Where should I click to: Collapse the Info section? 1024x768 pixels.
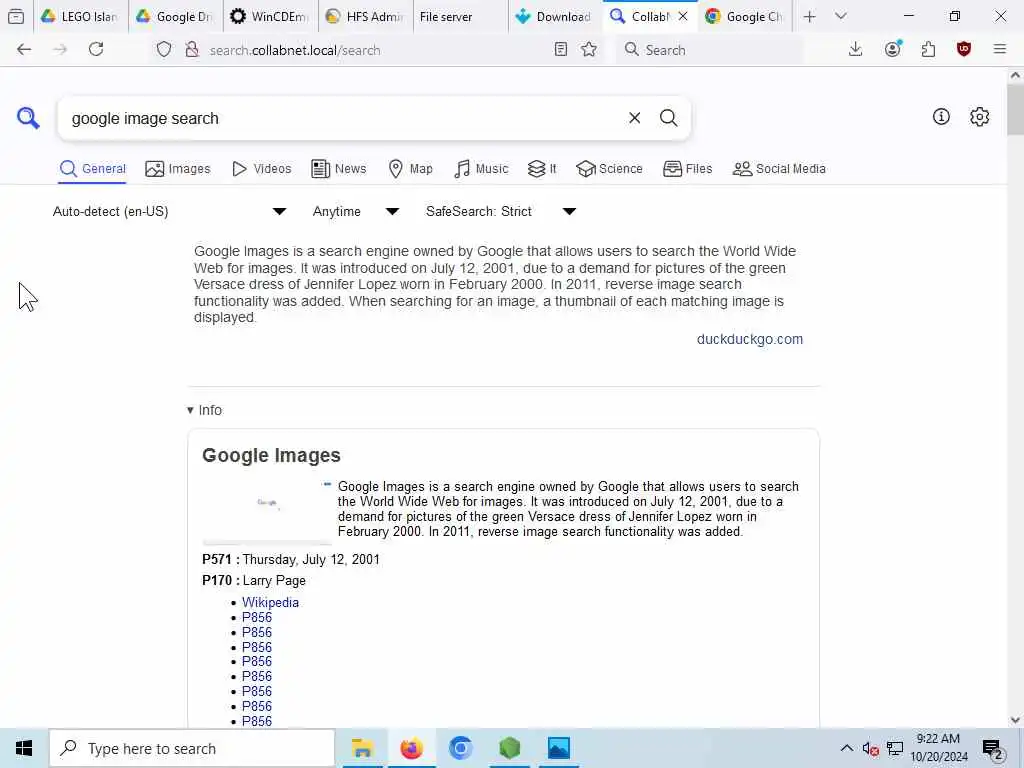204,410
